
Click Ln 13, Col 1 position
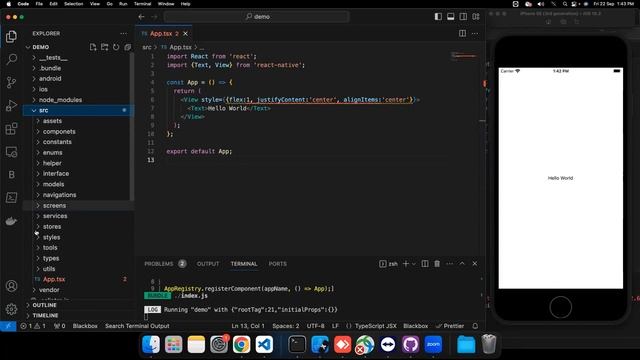[x=248, y=326]
